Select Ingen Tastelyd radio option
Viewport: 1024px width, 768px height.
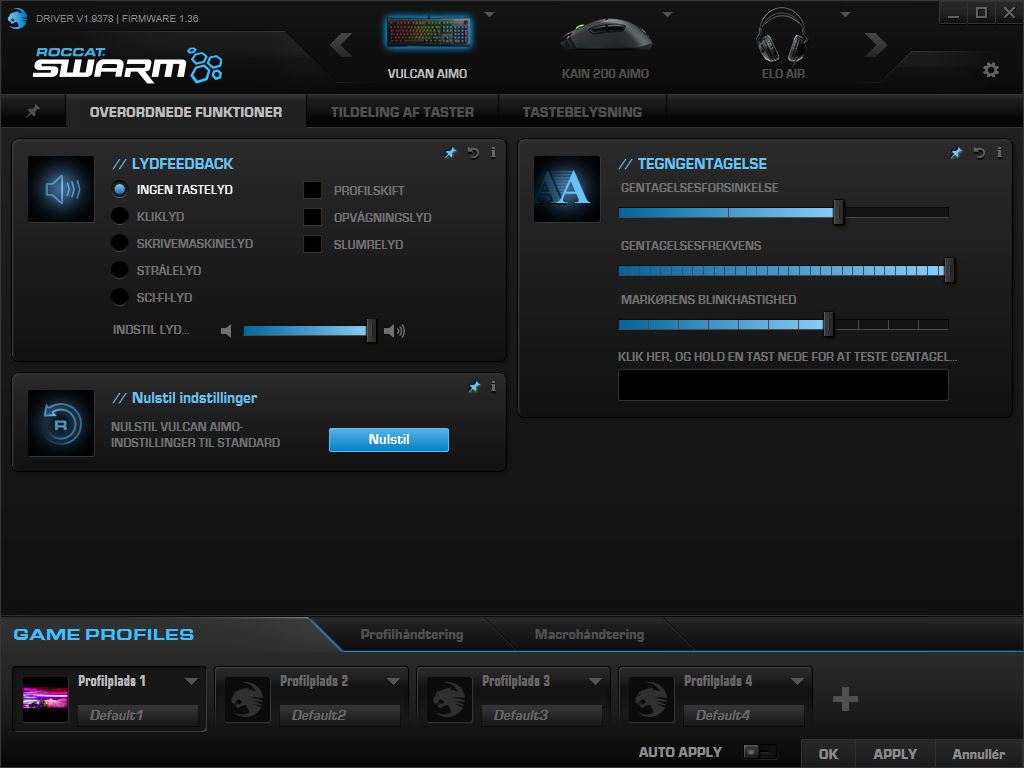click(120, 189)
